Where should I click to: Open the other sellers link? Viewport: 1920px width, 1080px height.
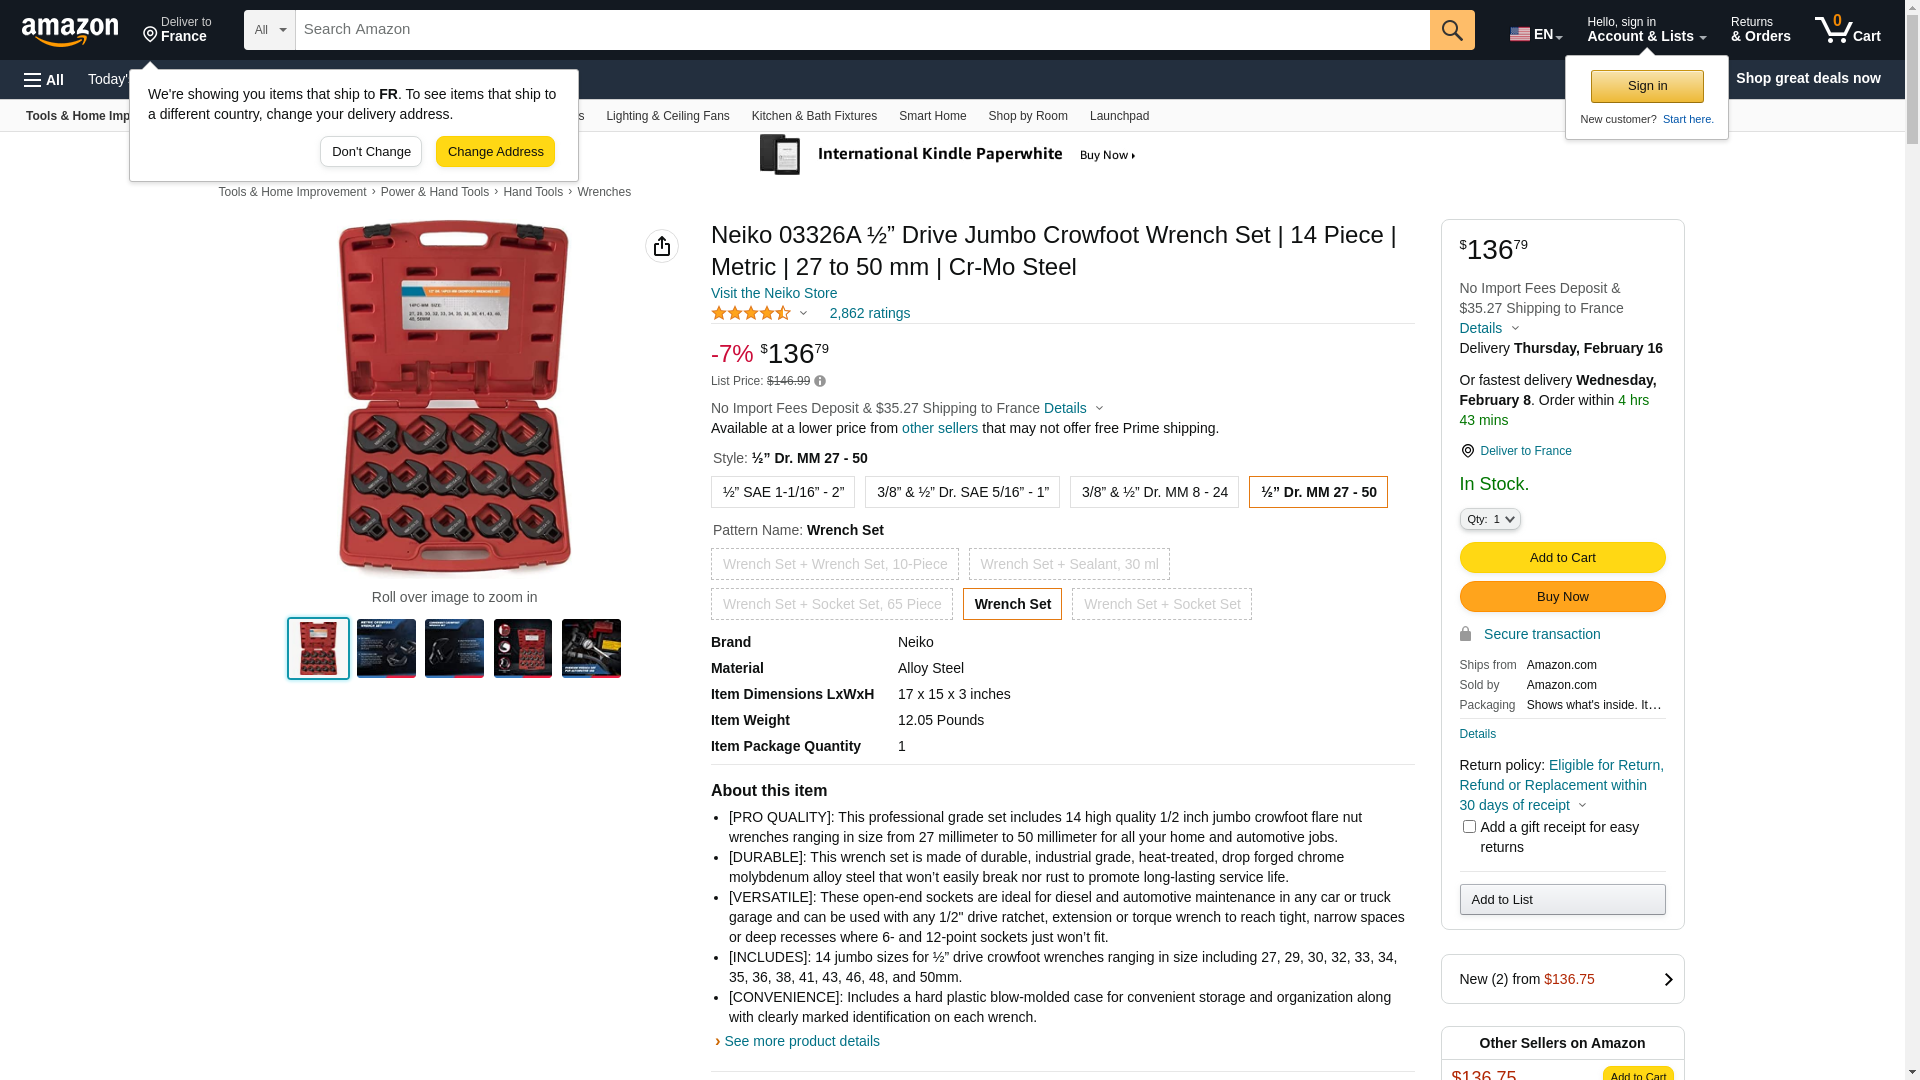(940, 428)
